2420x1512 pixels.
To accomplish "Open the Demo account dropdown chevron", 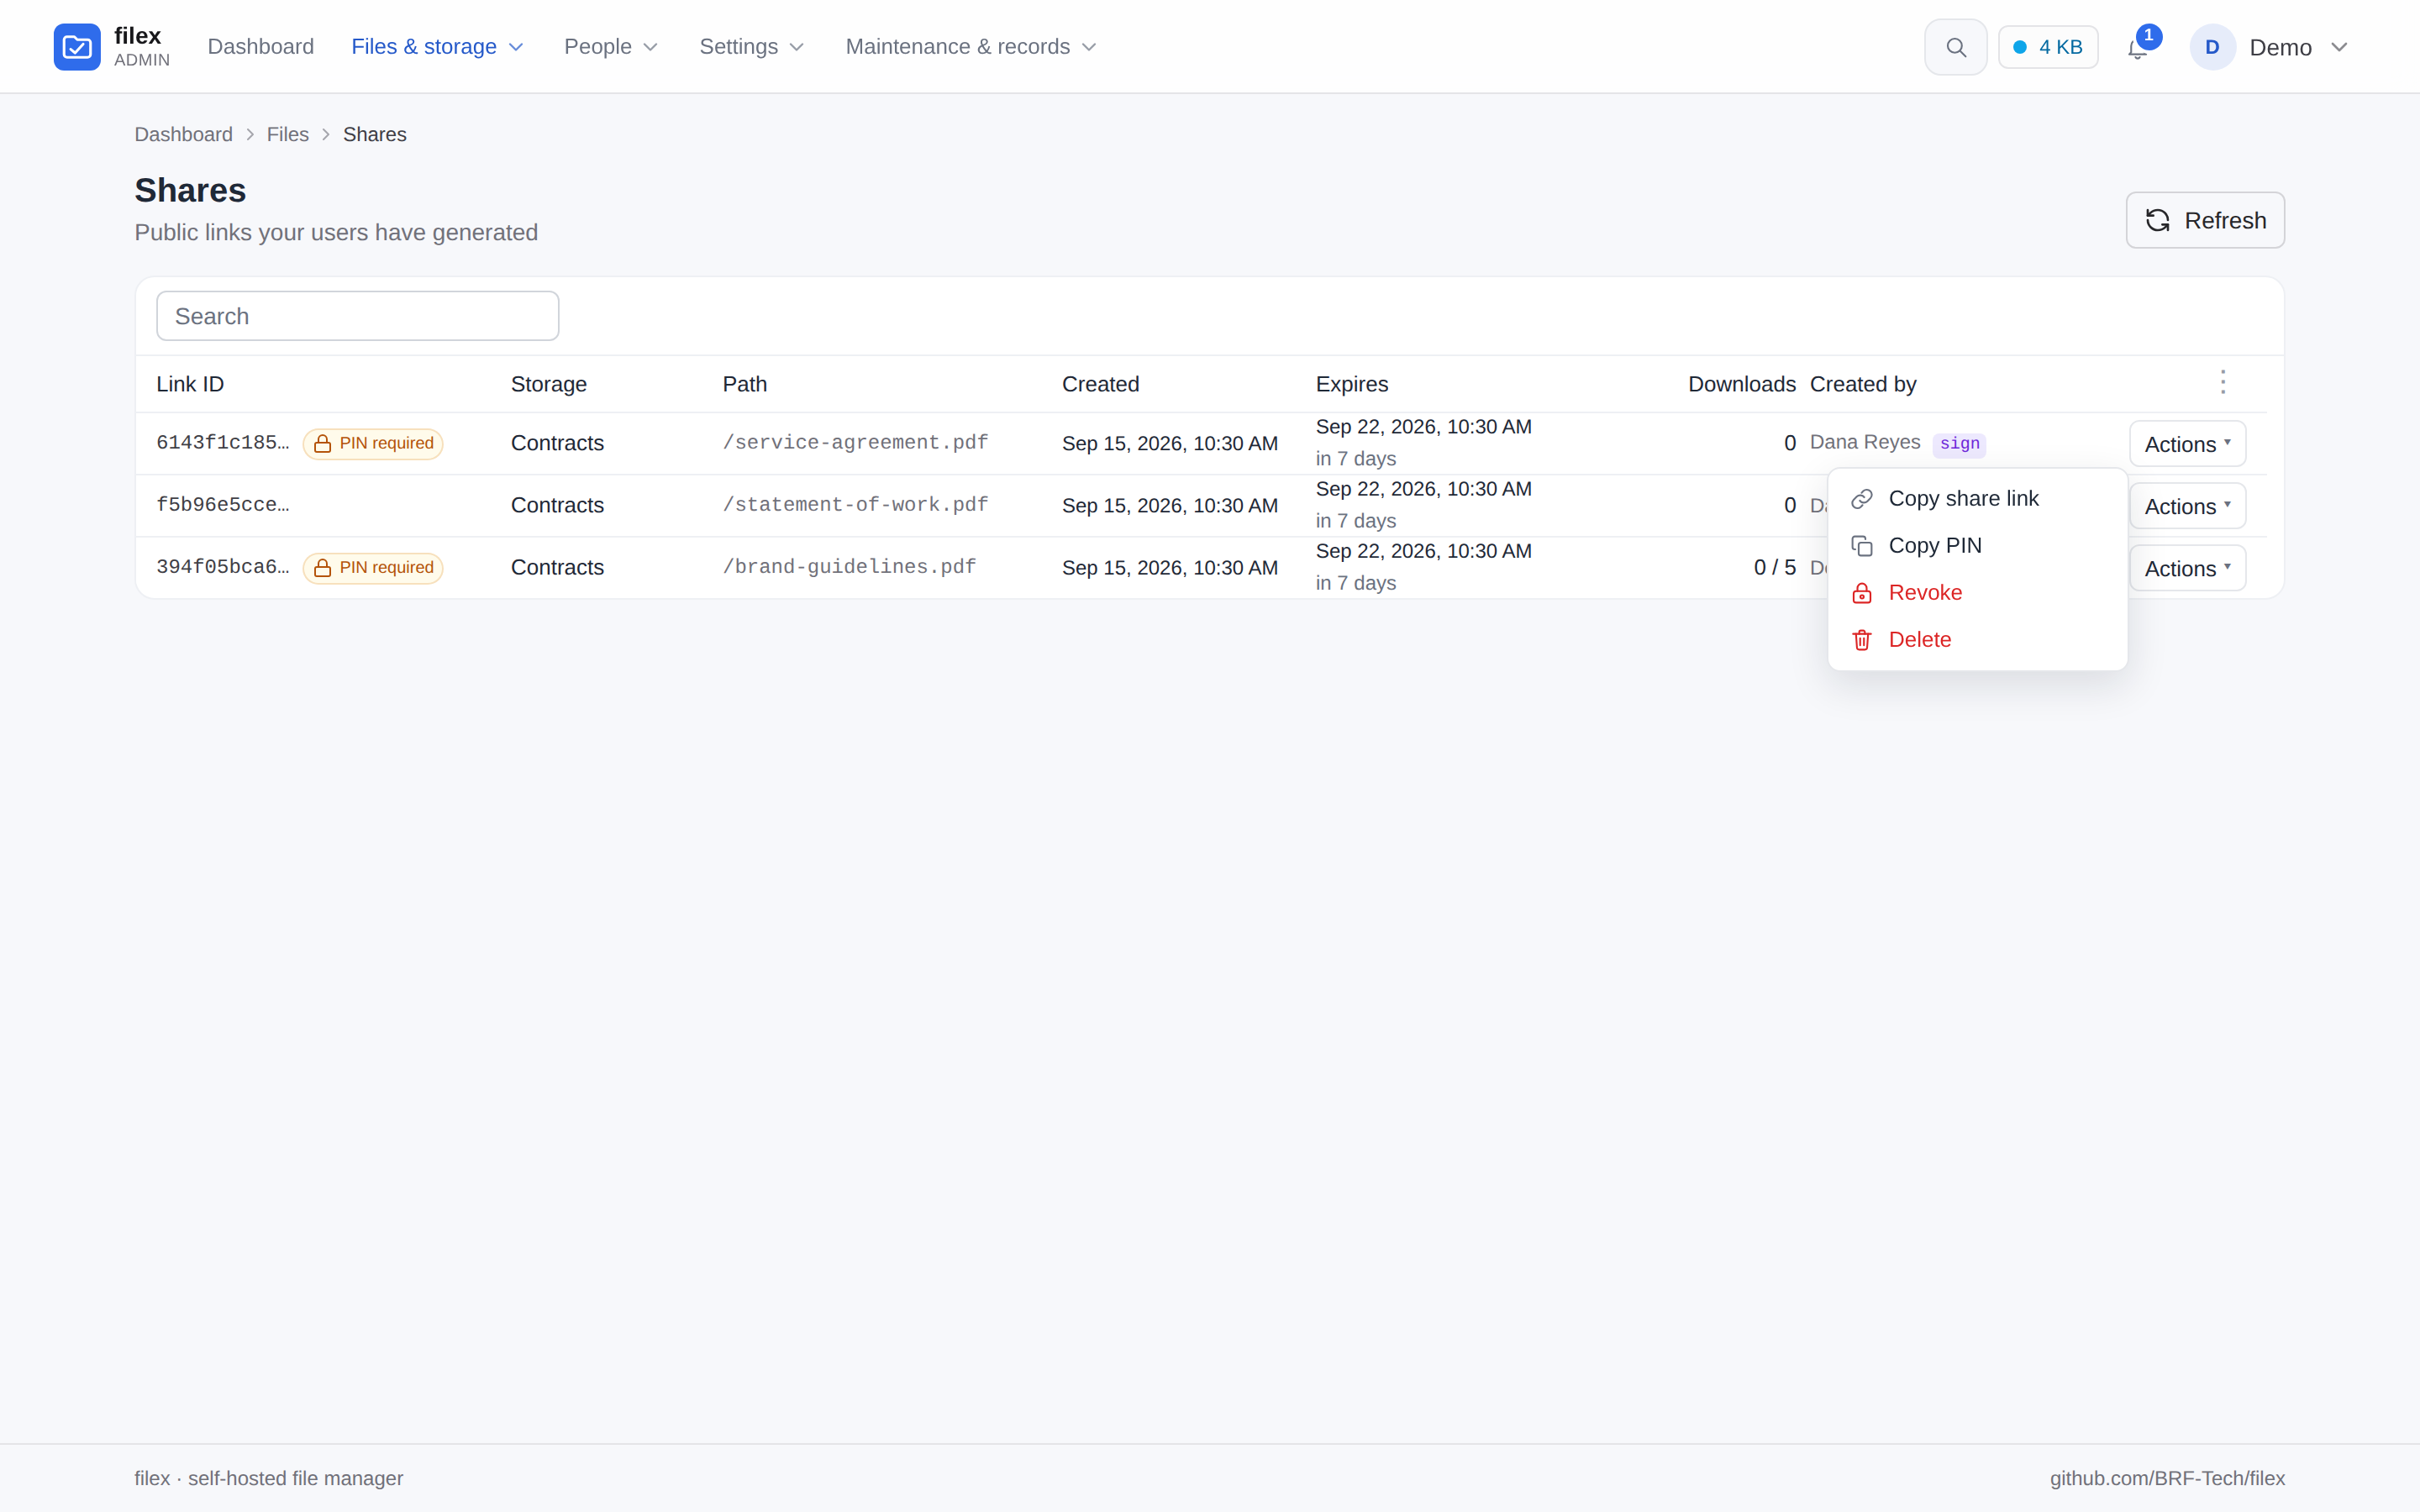I will [2339, 47].
